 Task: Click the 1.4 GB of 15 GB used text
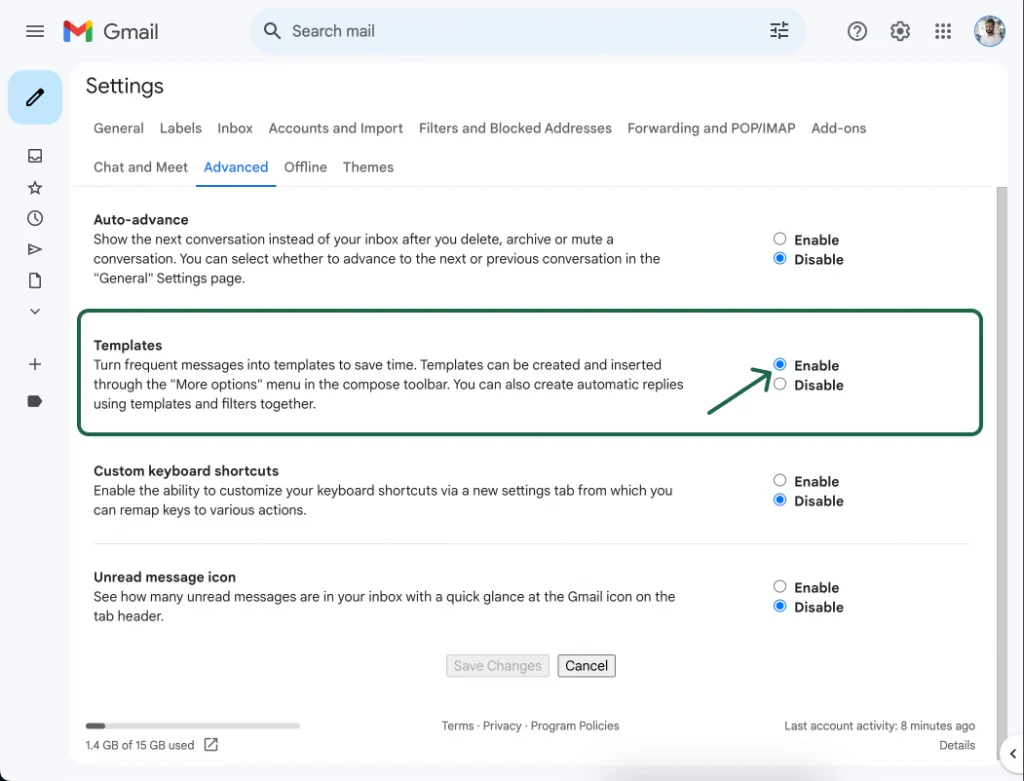[x=140, y=745]
